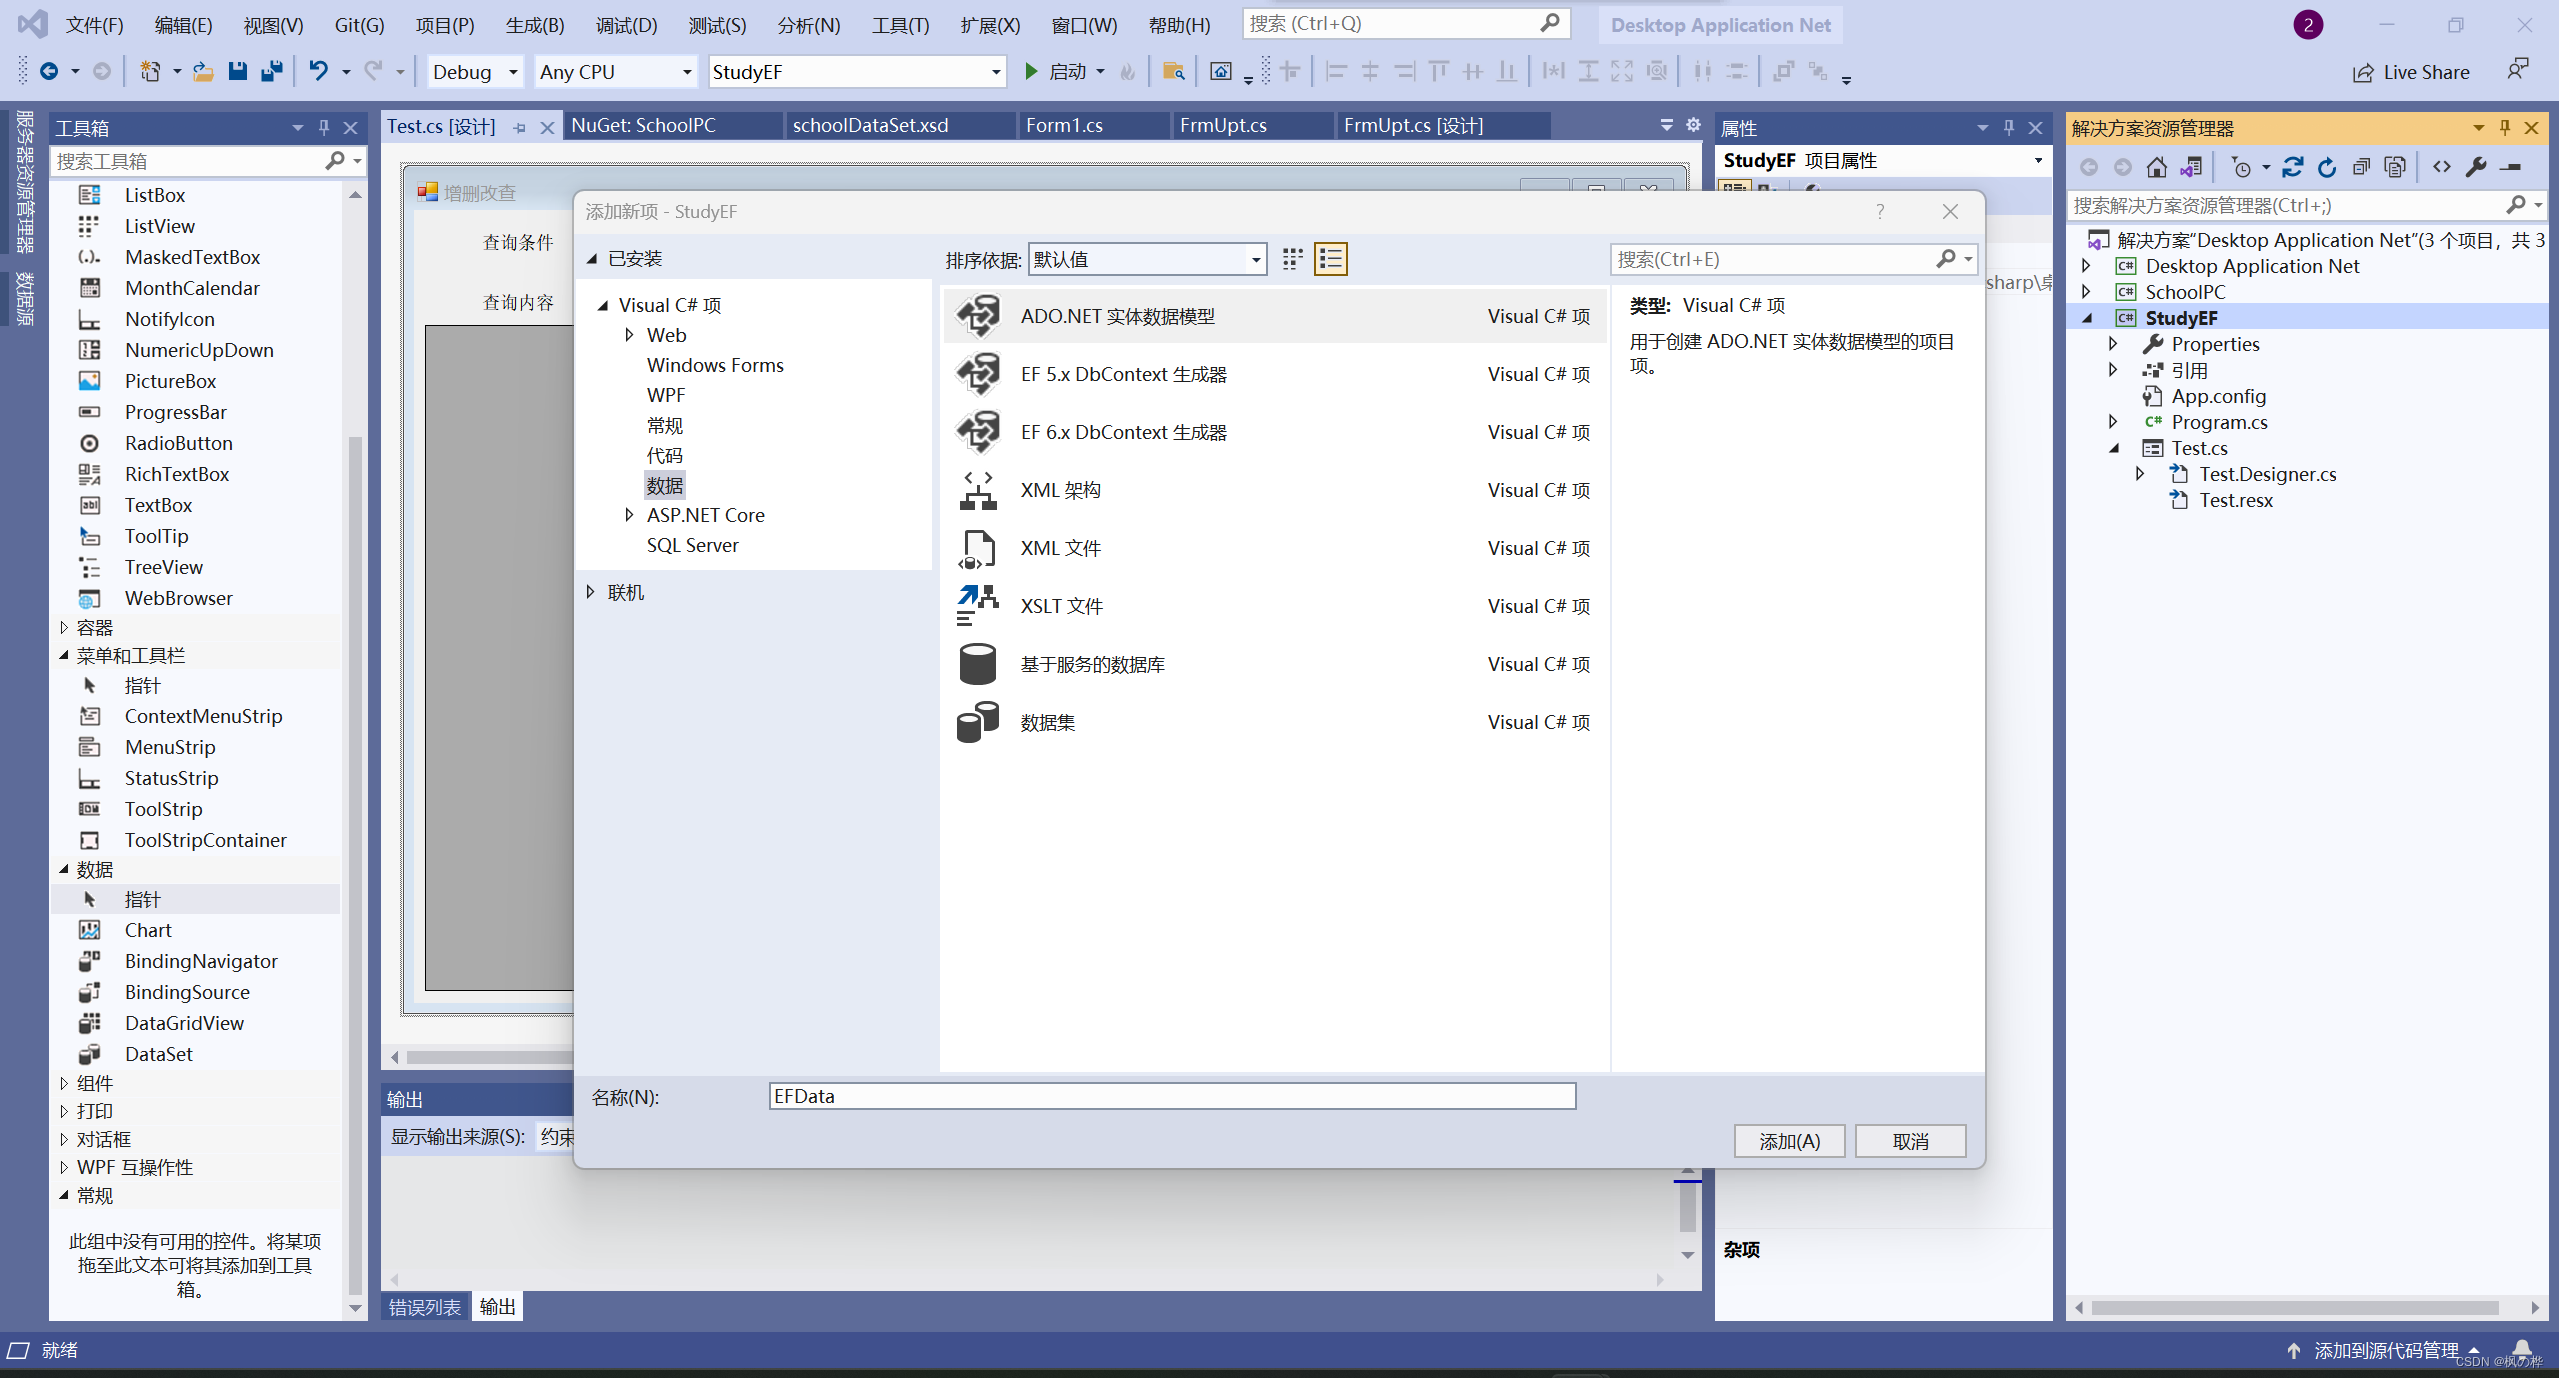
Task: Click the Undo toolbar icon
Action: click(x=318, y=71)
